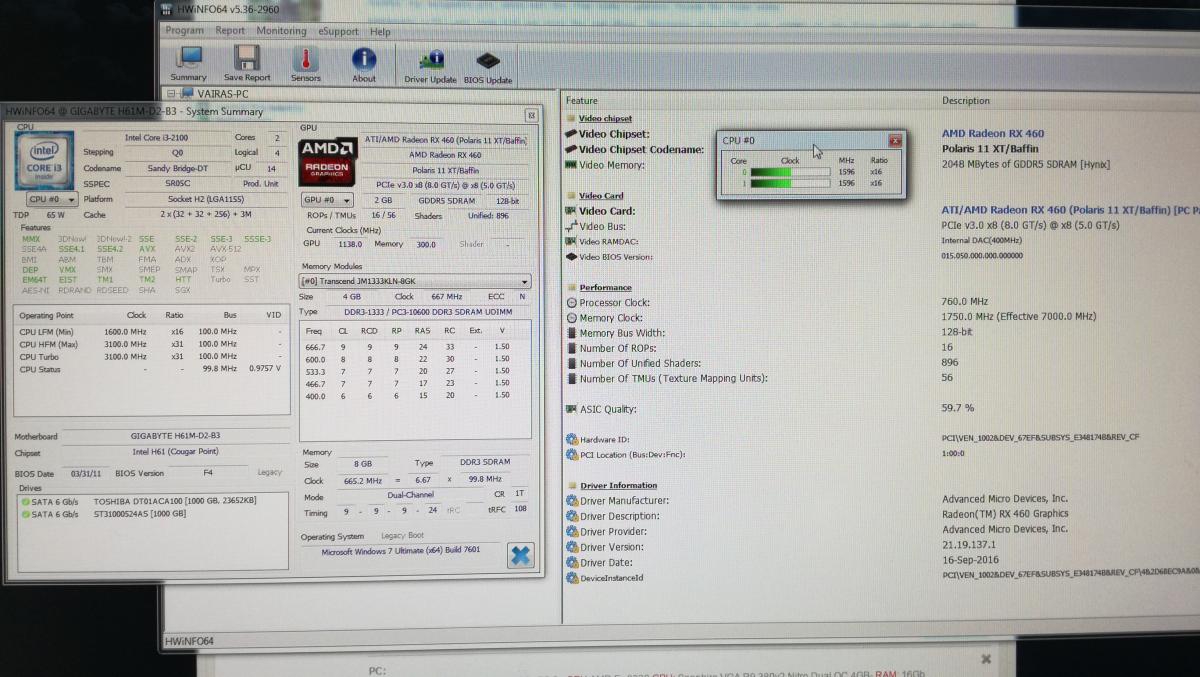The image size is (1200, 677).
Task: Click the GIGABYTE H61M-D2-B3 motherboard field
Action: (175, 436)
